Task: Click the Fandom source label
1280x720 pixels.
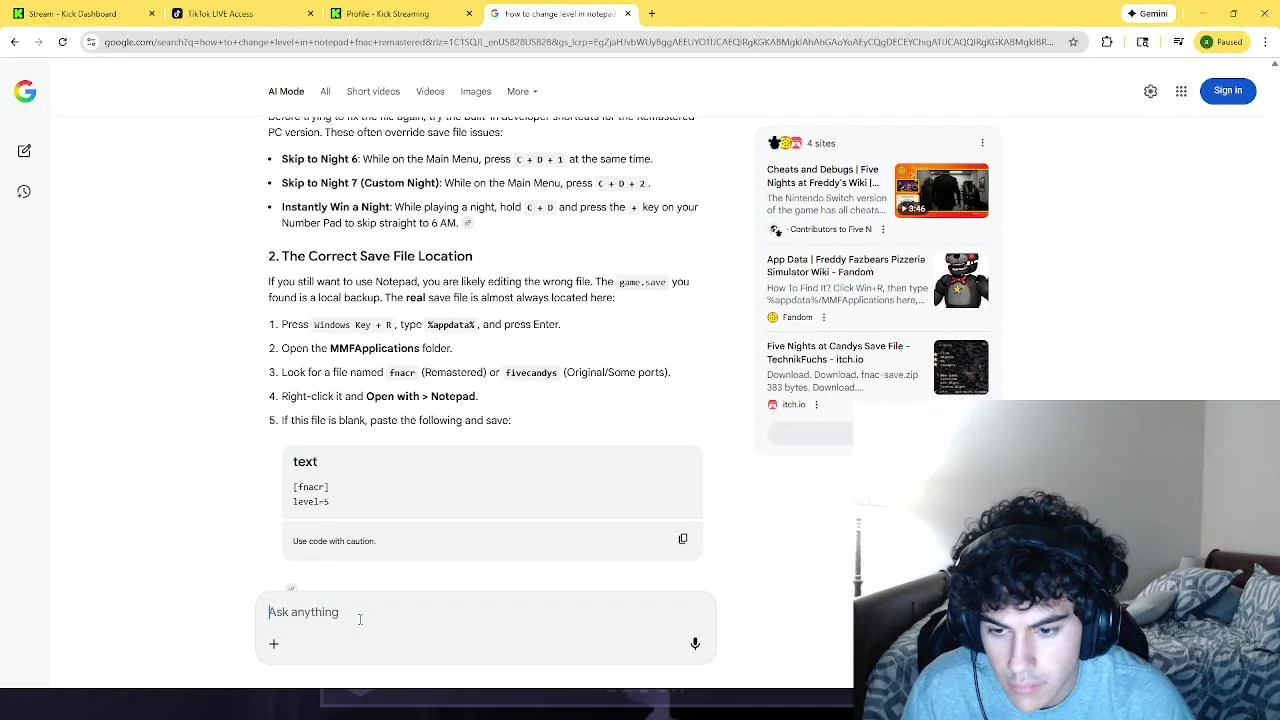Action: pos(797,318)
